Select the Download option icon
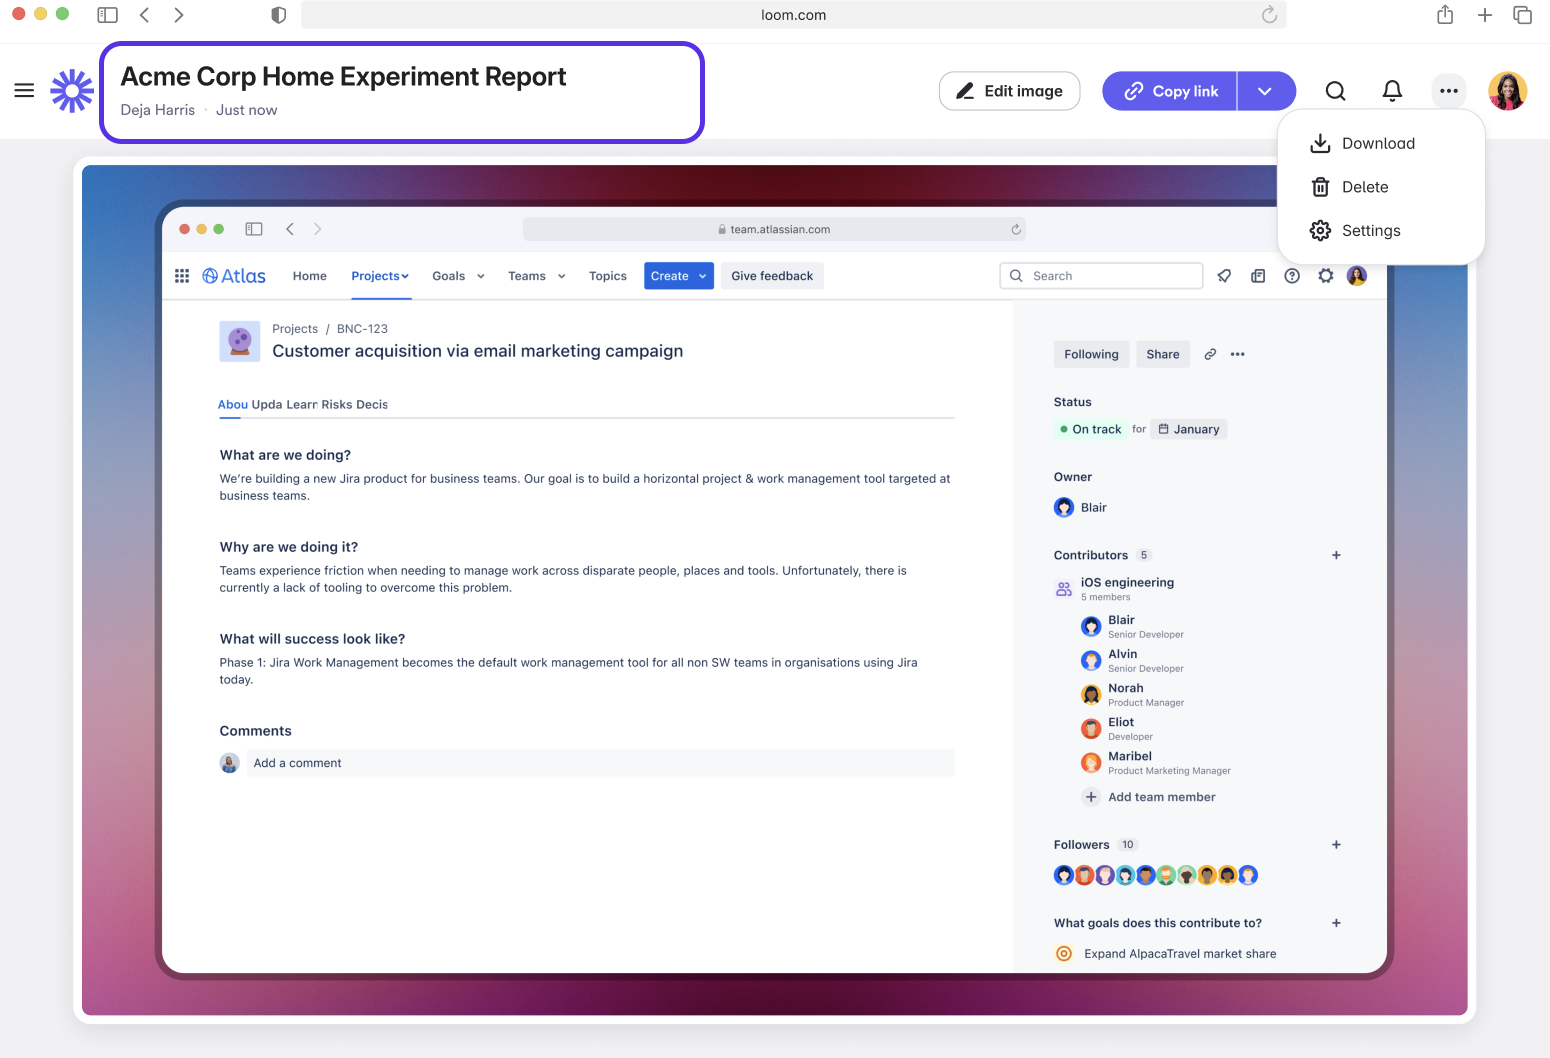 click(x=1322, y=143)
